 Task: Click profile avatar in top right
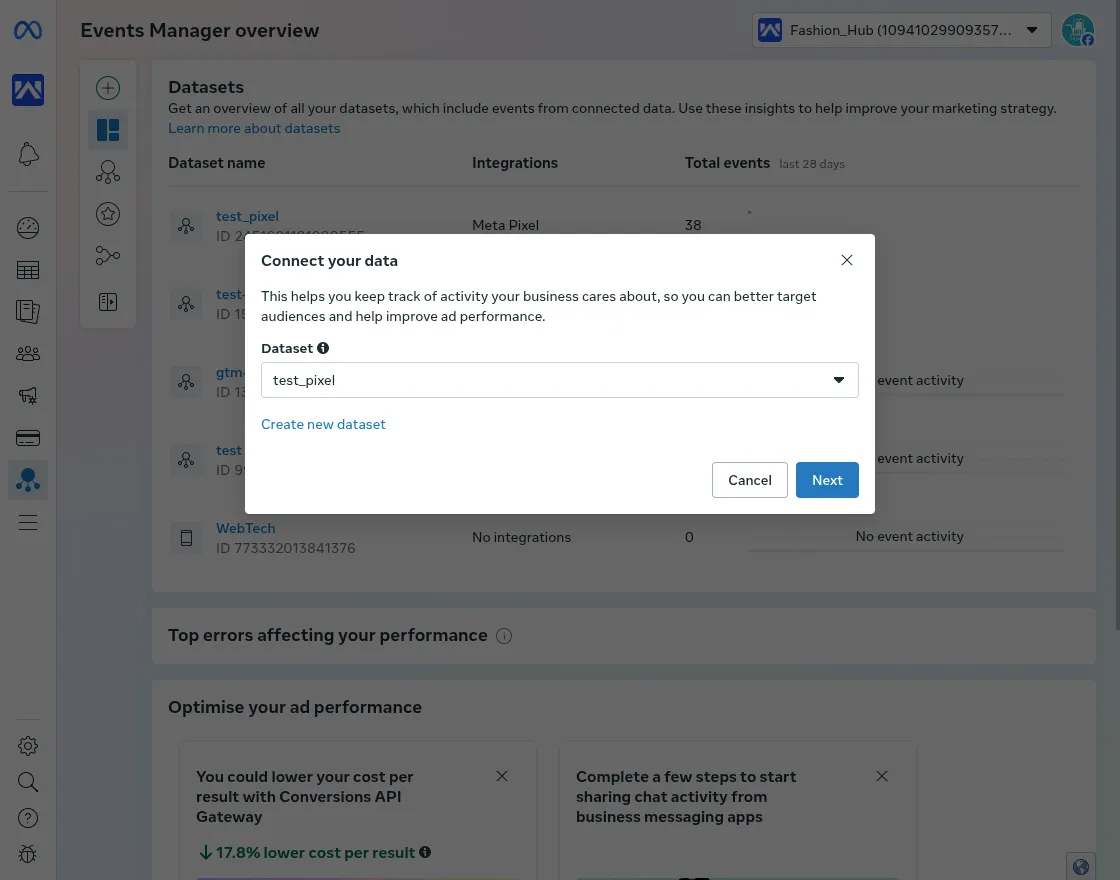pos(1078,31)
